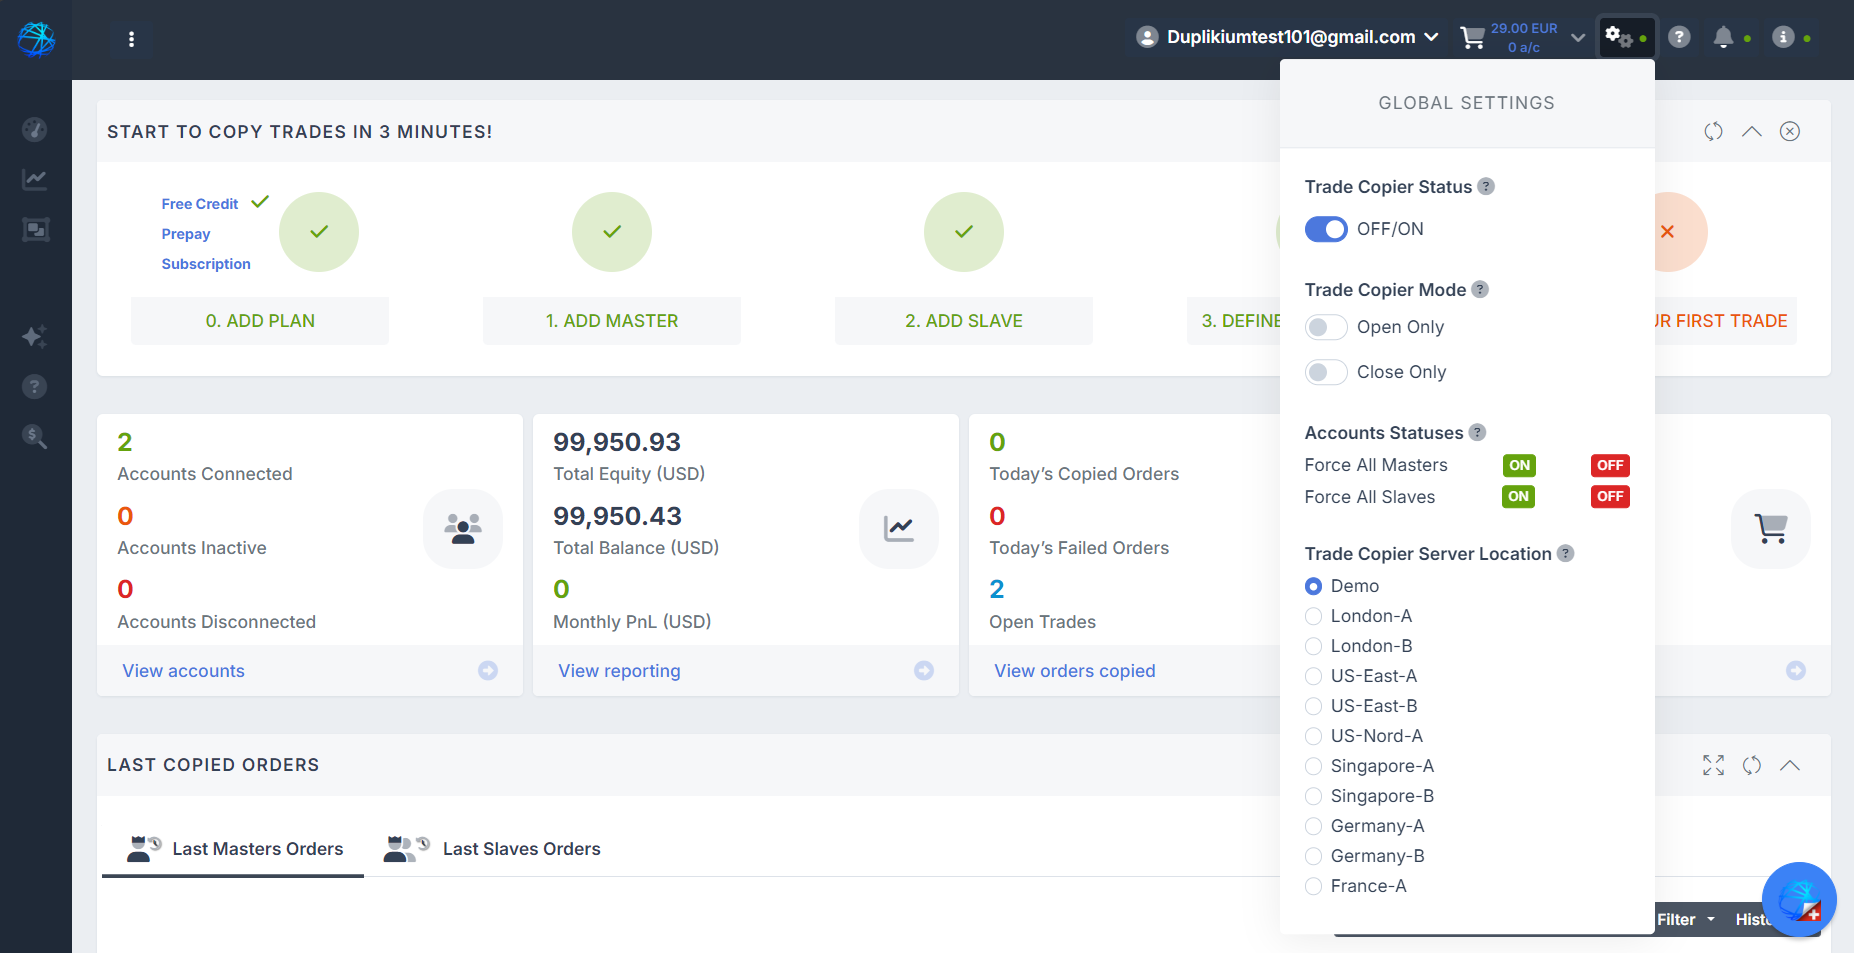Click the Prepay plan link

[186, 234]
